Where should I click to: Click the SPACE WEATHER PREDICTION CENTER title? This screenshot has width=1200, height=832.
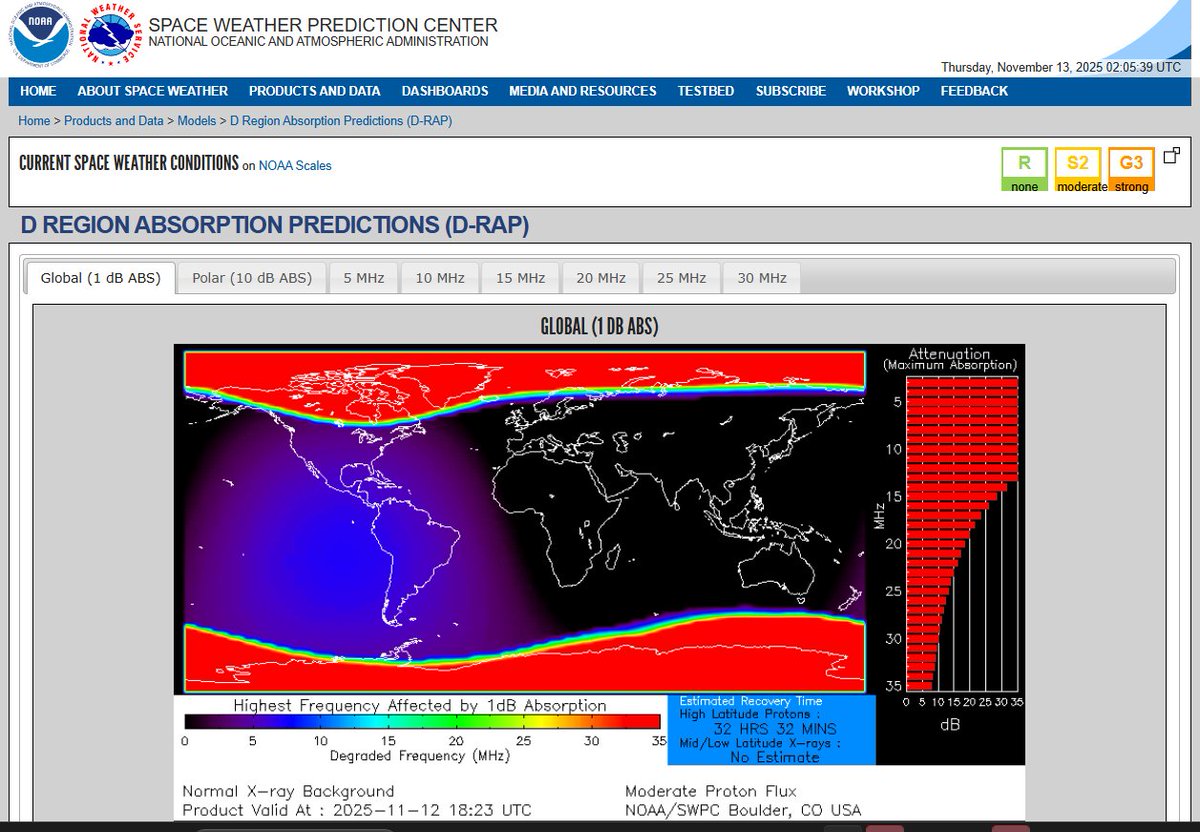pos(323,25)
